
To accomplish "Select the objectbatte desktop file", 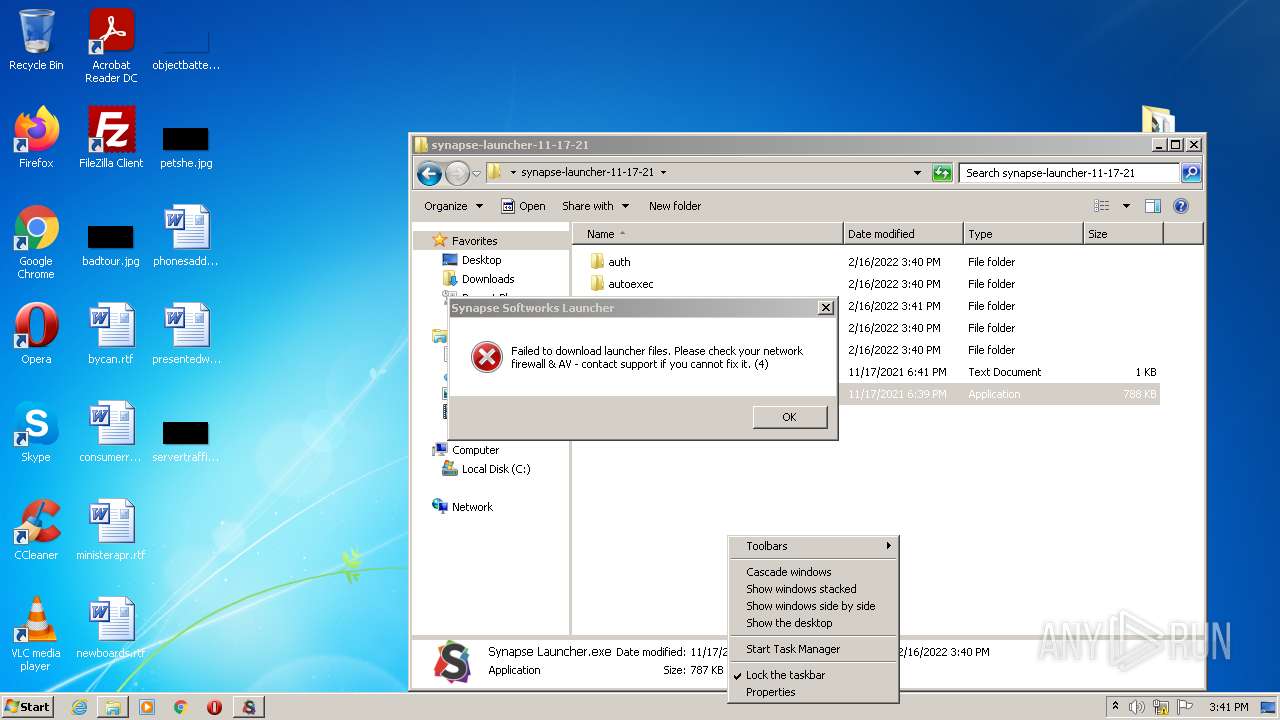I will click(x=186, y=52).
